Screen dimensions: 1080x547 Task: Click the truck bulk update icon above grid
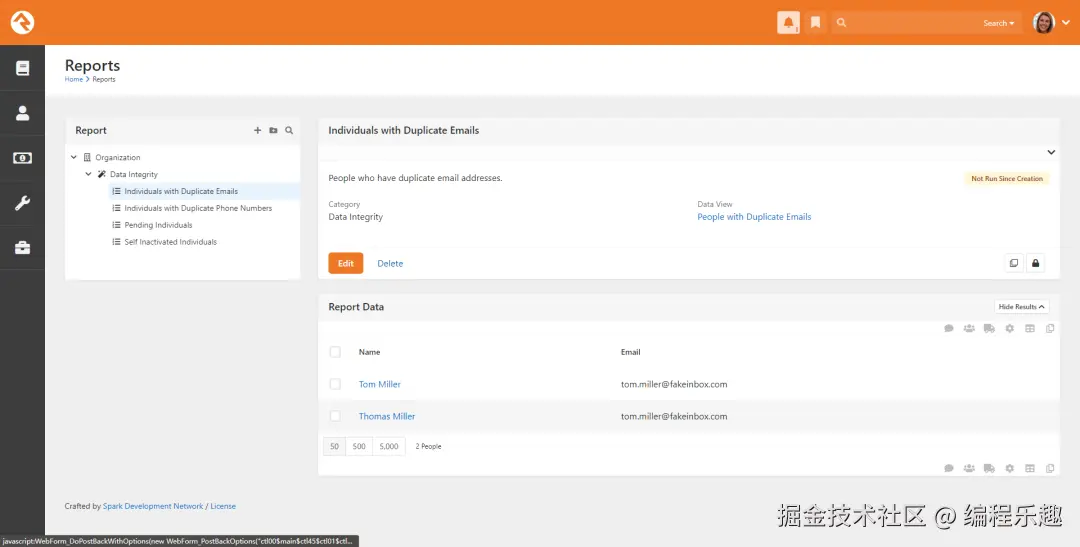click(x=989, y=329)
